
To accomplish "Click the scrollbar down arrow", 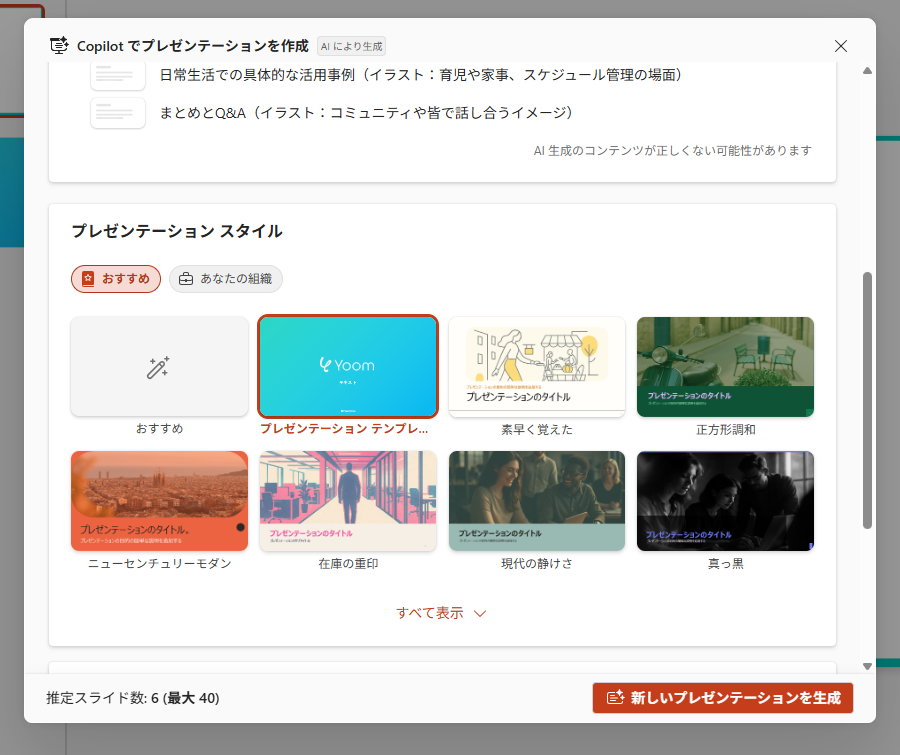I will coord(867,666).
